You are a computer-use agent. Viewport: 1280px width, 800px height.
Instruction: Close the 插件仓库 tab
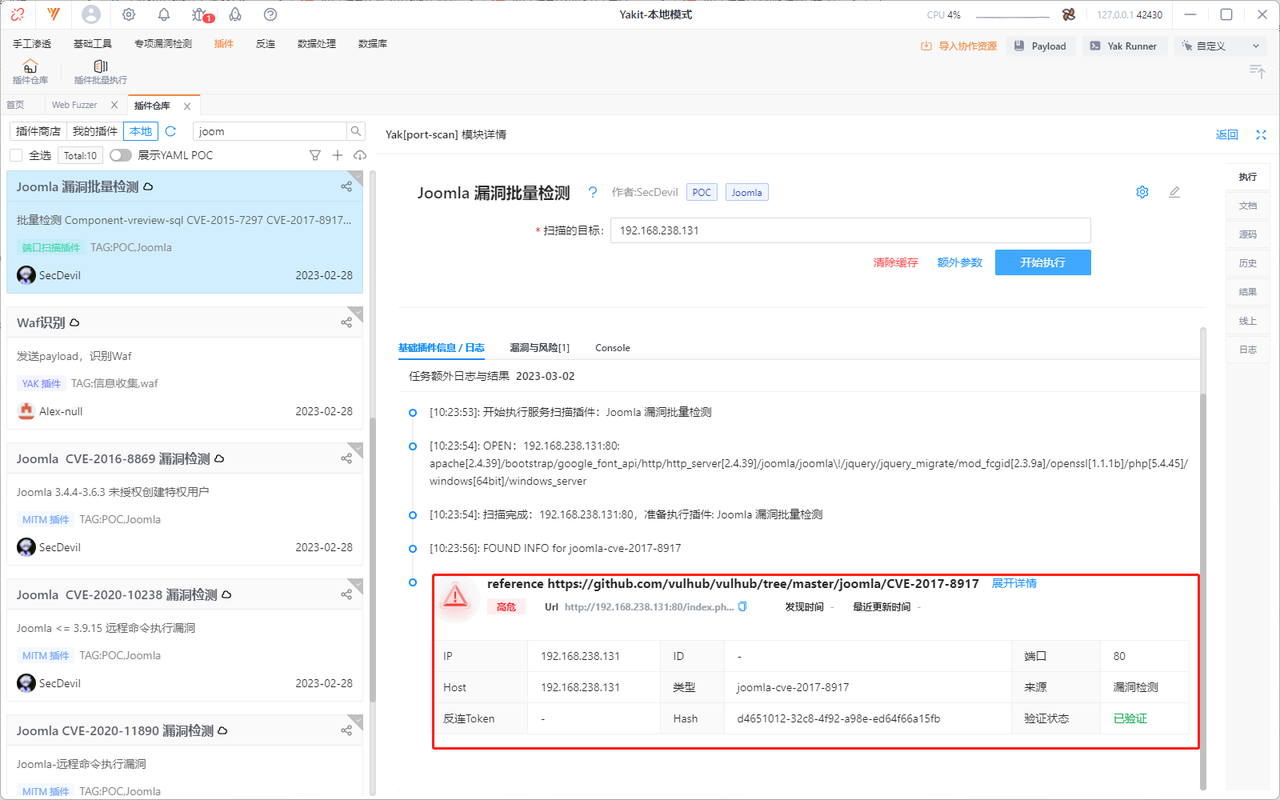point(187,105)
